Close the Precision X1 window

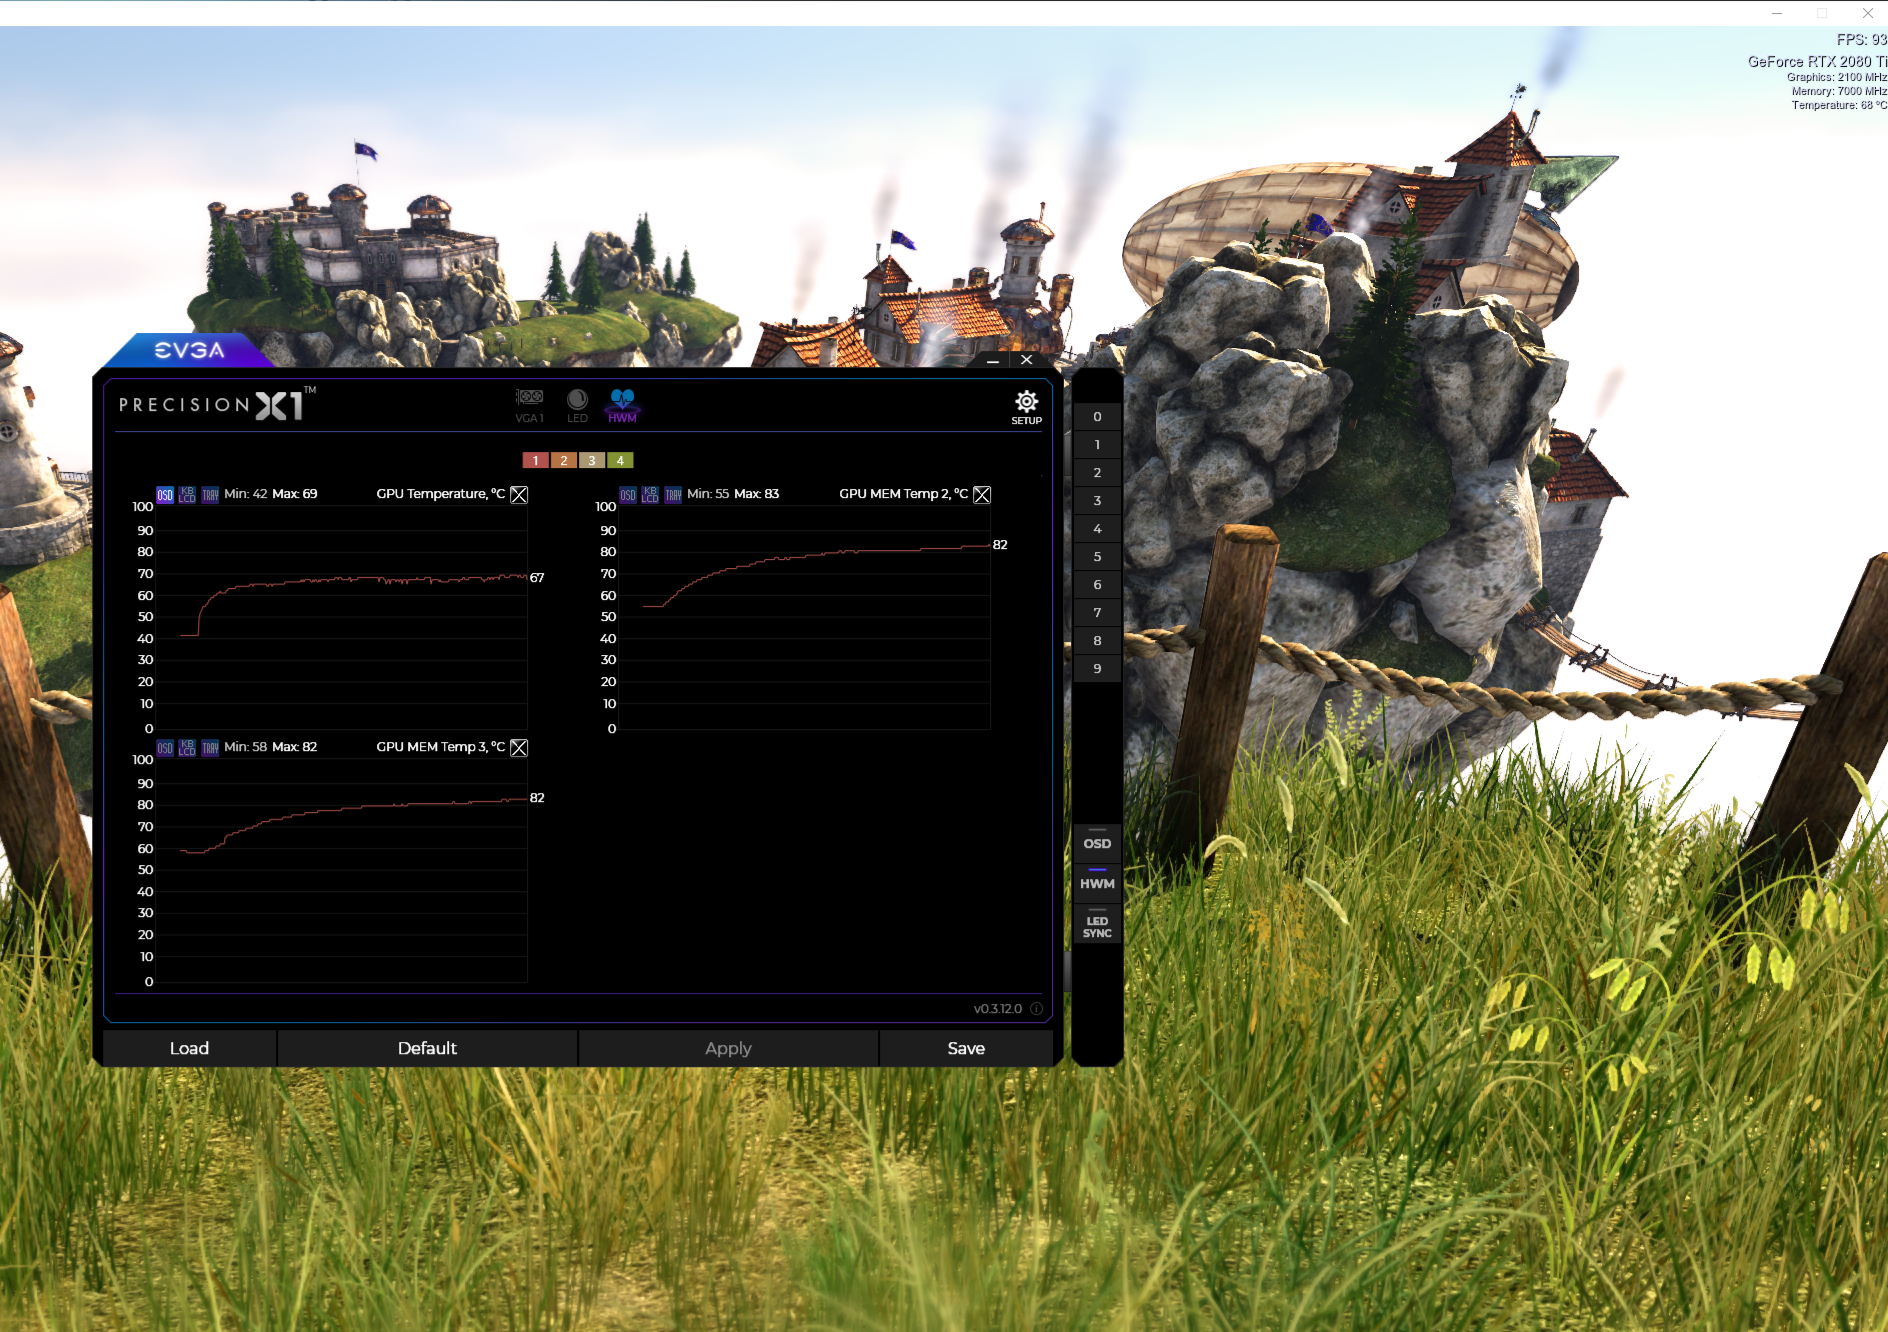click(1026, 360)
